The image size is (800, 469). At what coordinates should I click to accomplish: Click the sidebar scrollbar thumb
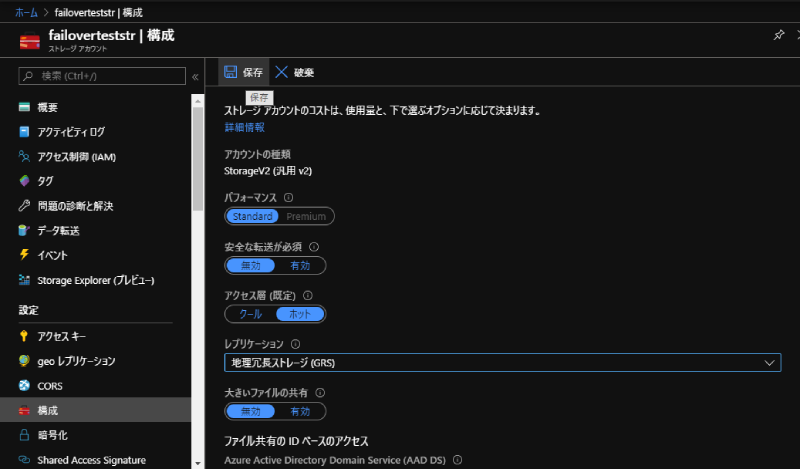(198, 159)
